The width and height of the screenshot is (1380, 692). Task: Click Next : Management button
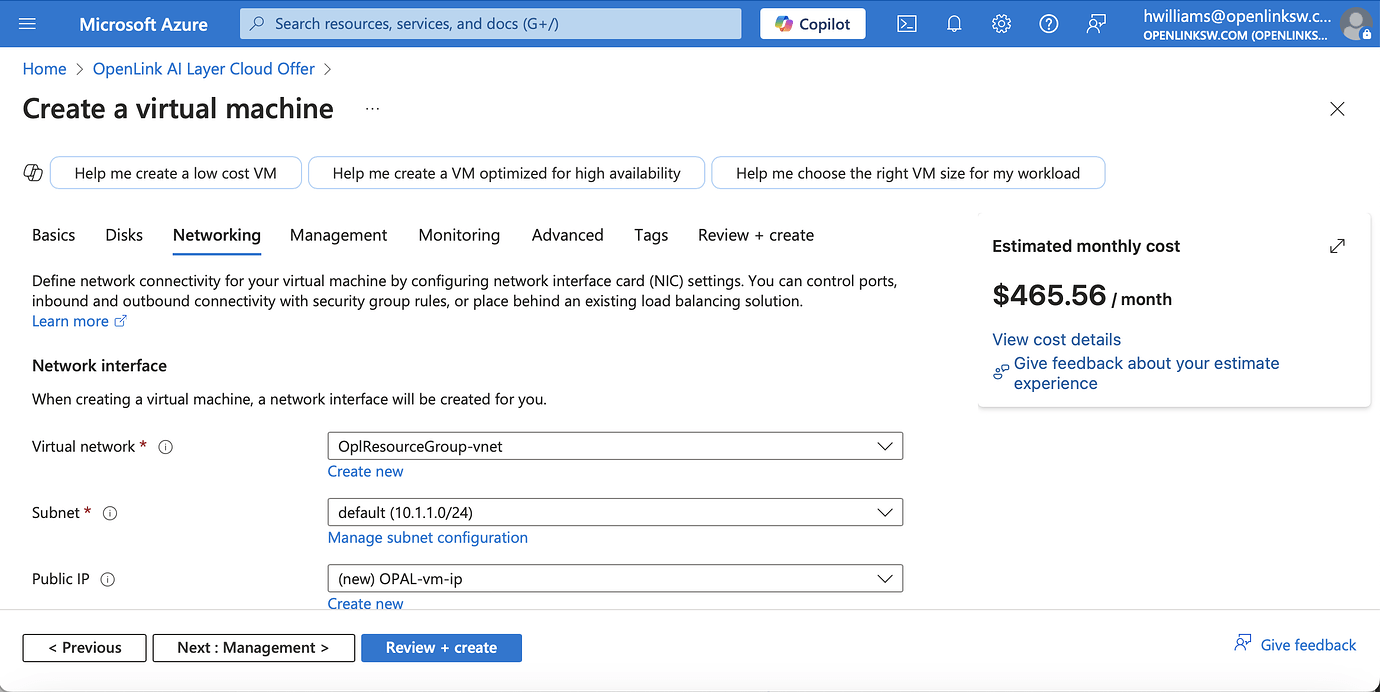point(253,647)
